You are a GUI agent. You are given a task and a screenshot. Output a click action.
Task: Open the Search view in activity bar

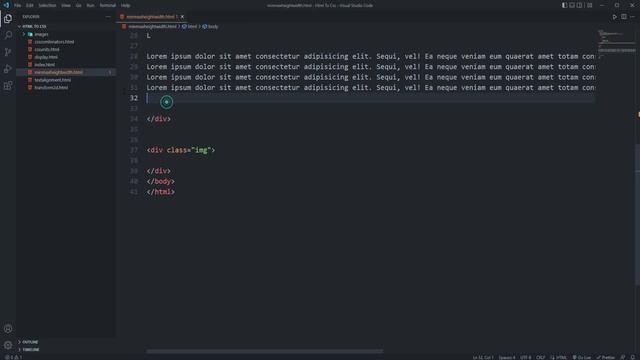[8, 35]
